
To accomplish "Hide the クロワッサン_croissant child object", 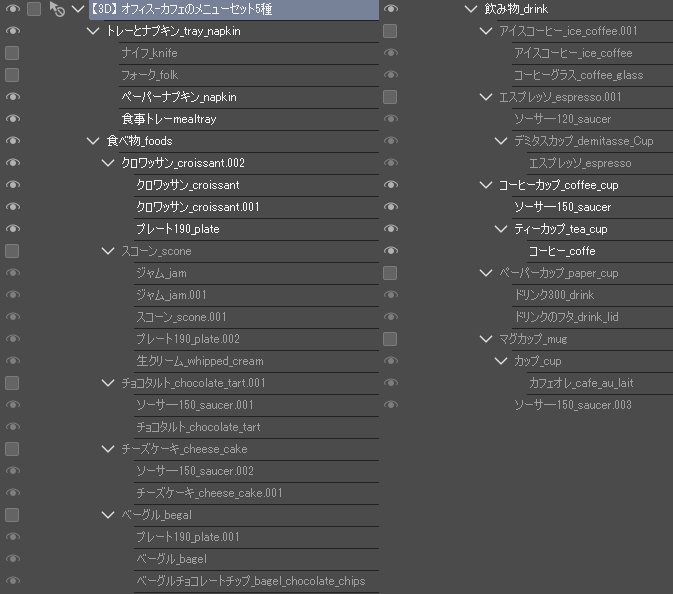I will pyautogui.click(x=12, y=185).
